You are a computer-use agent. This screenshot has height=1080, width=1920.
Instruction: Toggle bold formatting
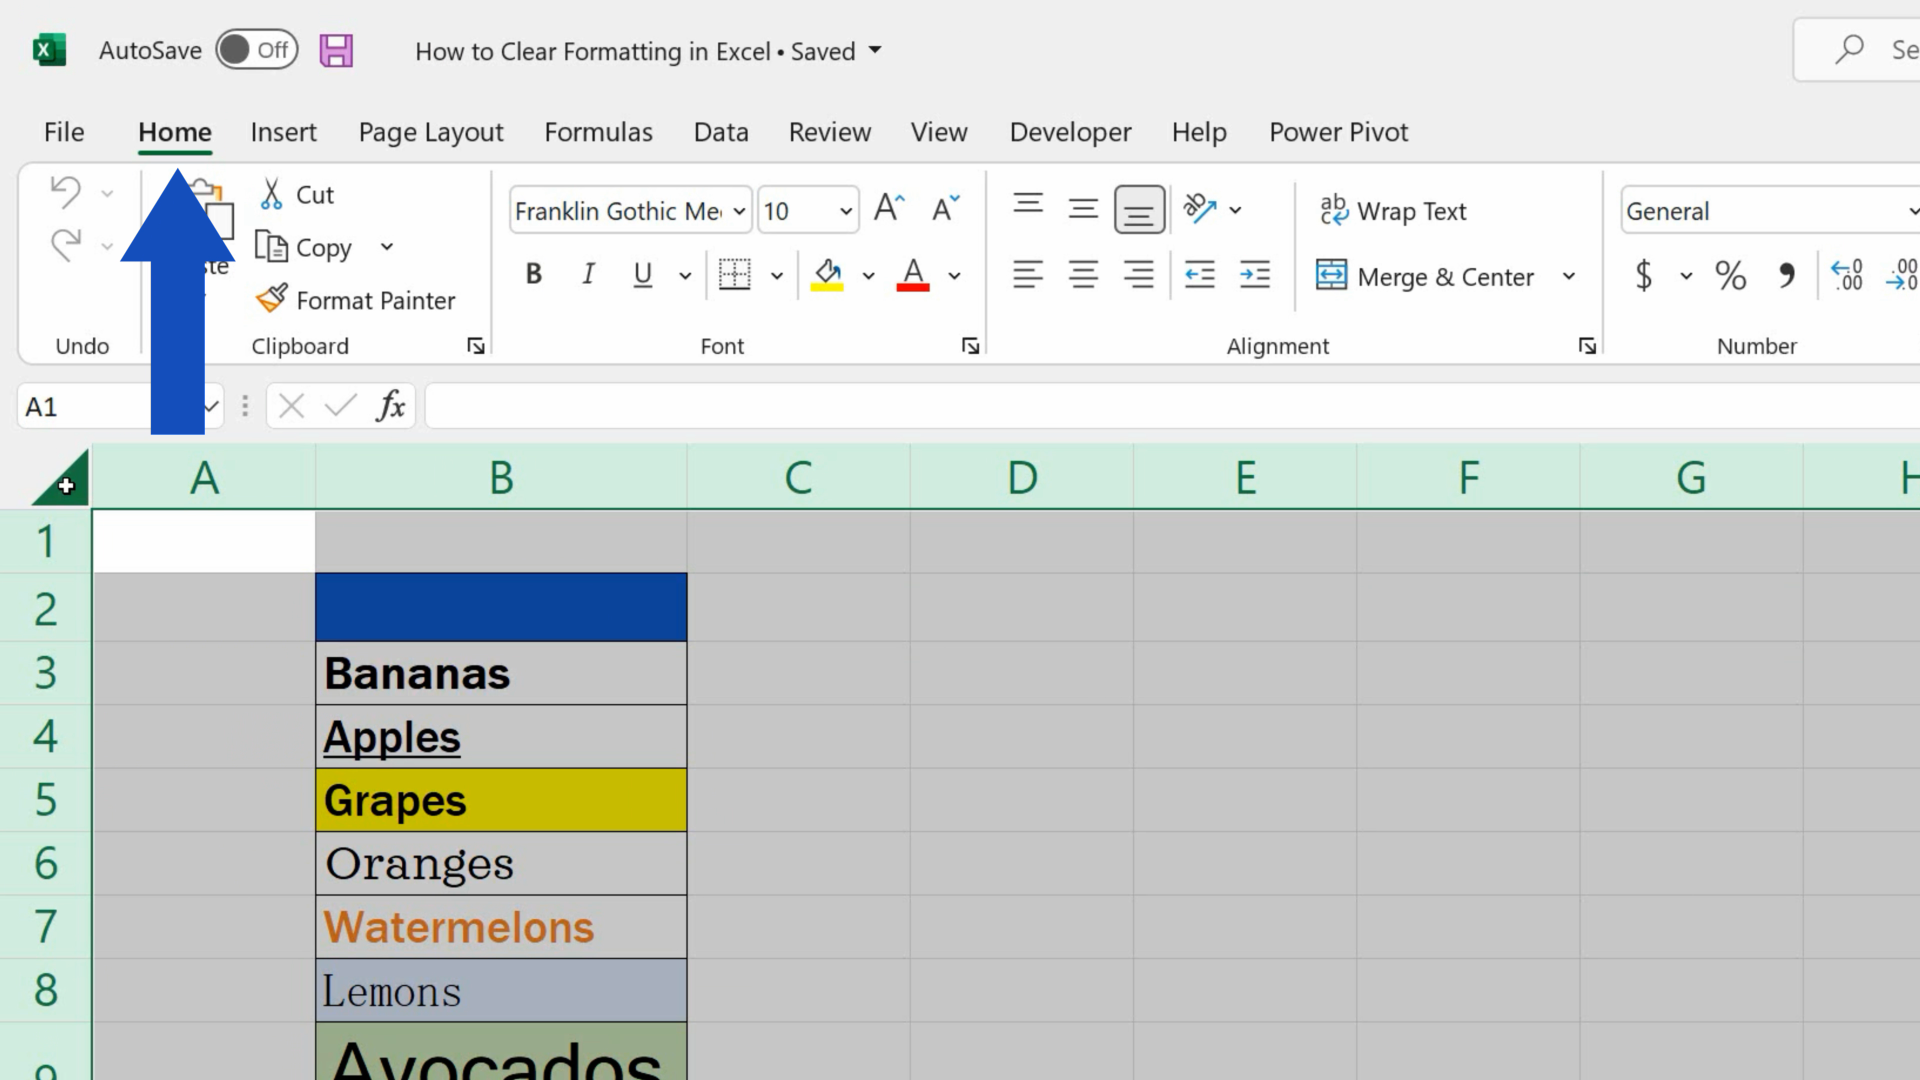(x=533, y=274)
